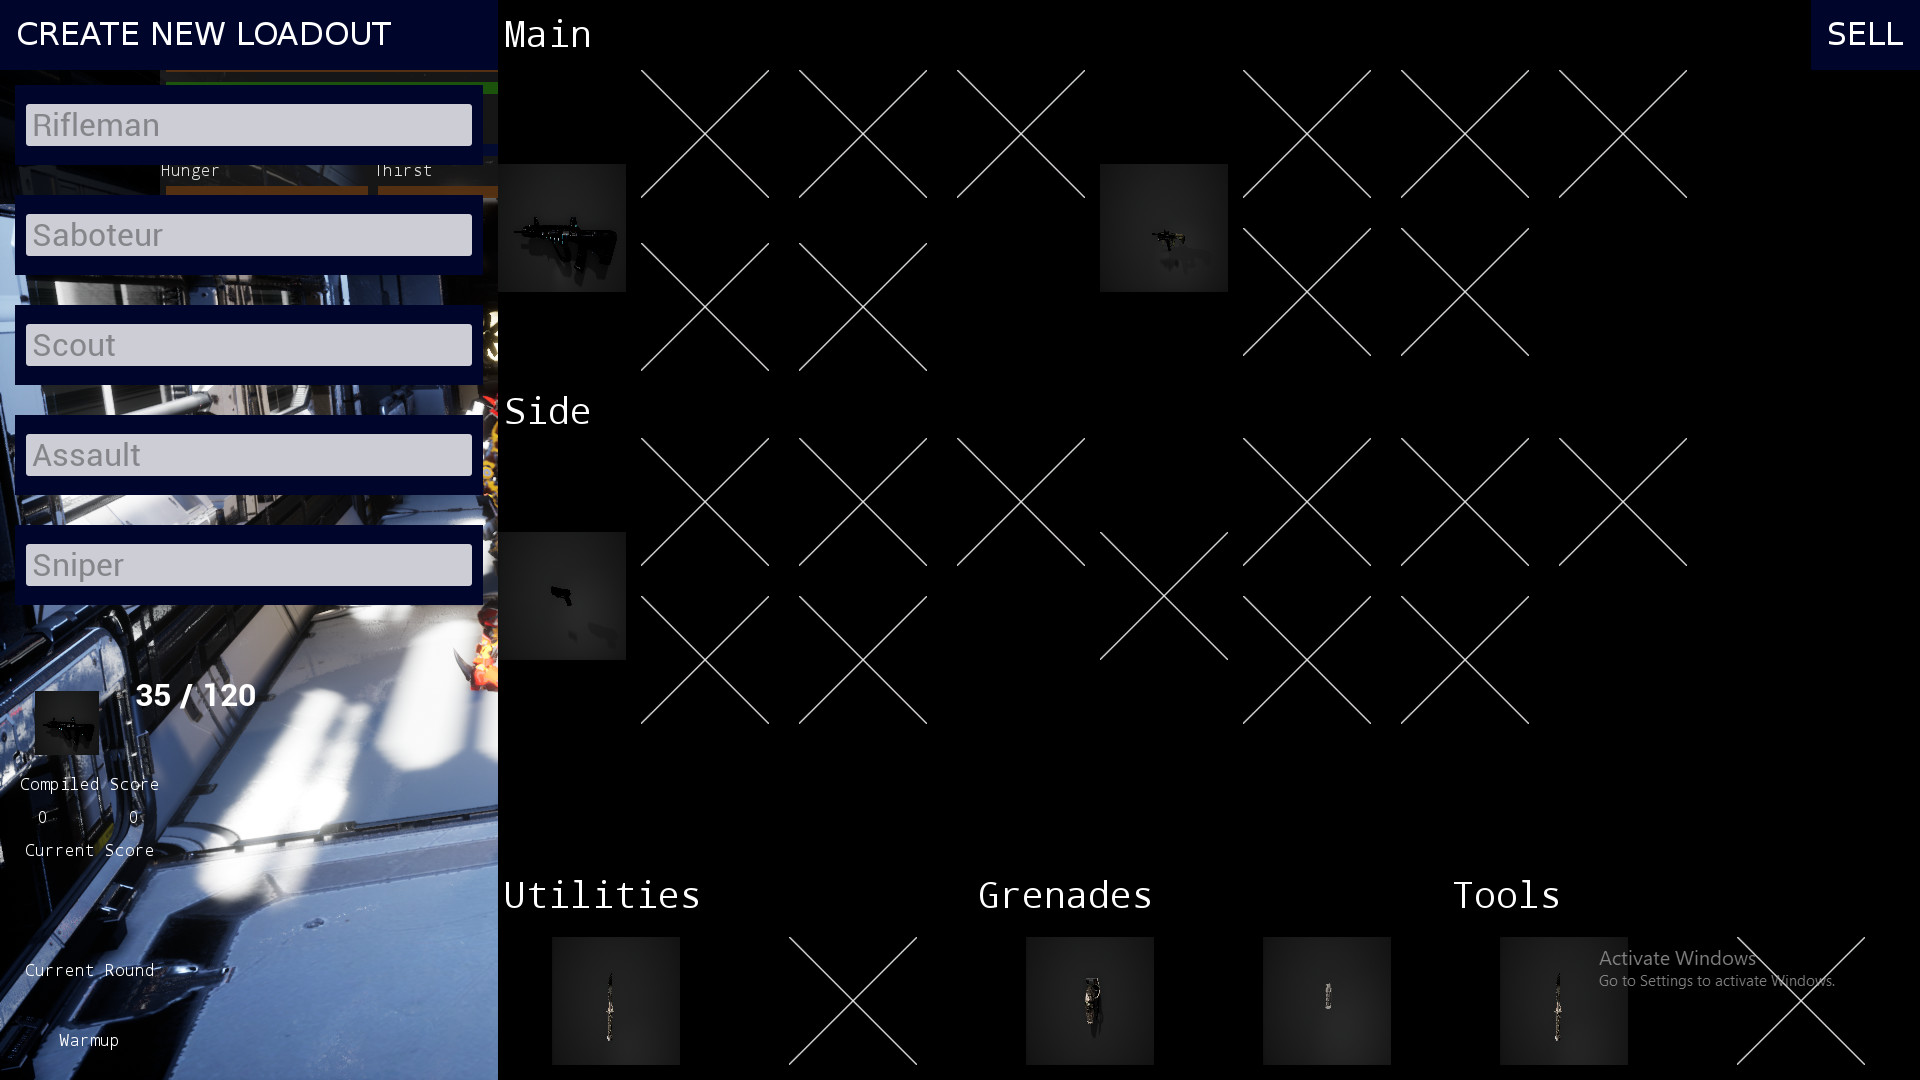Select the Assault class loadout
Screen dimensions: 1920x1080
[x=249, y=455]
